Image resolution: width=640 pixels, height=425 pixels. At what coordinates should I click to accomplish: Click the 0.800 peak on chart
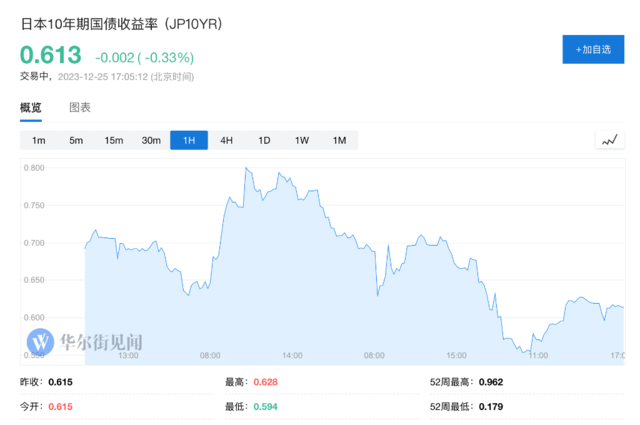coord(246,170)
